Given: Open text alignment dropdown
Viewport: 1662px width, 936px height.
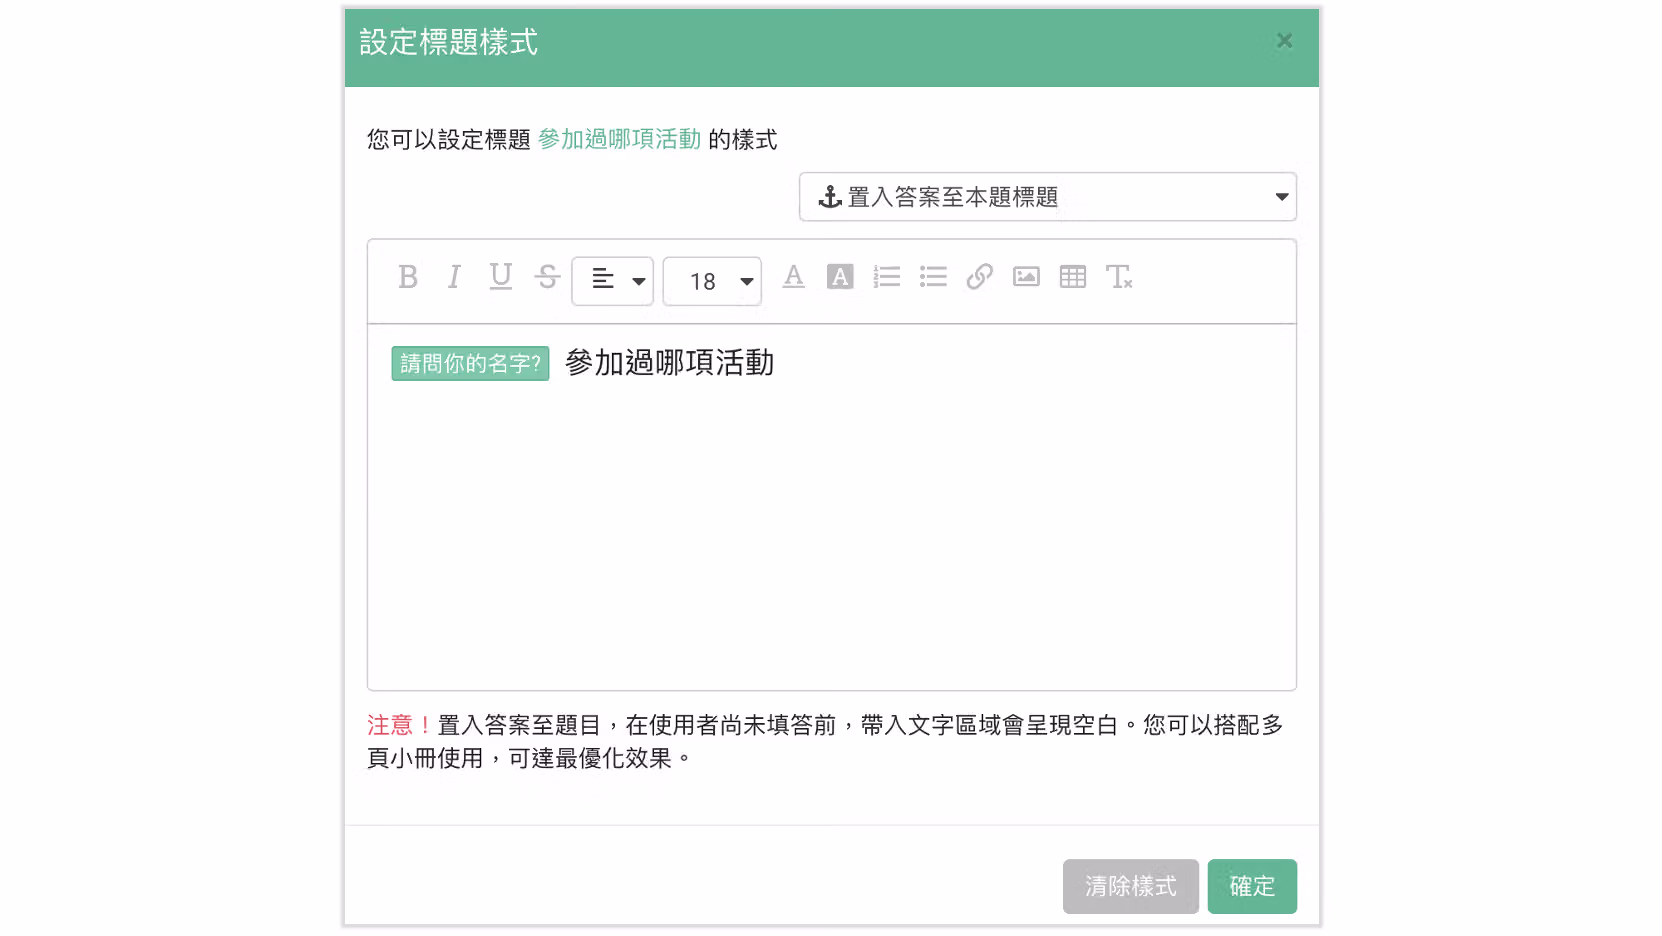Looking at the screenshot, I should pos(613,281).
